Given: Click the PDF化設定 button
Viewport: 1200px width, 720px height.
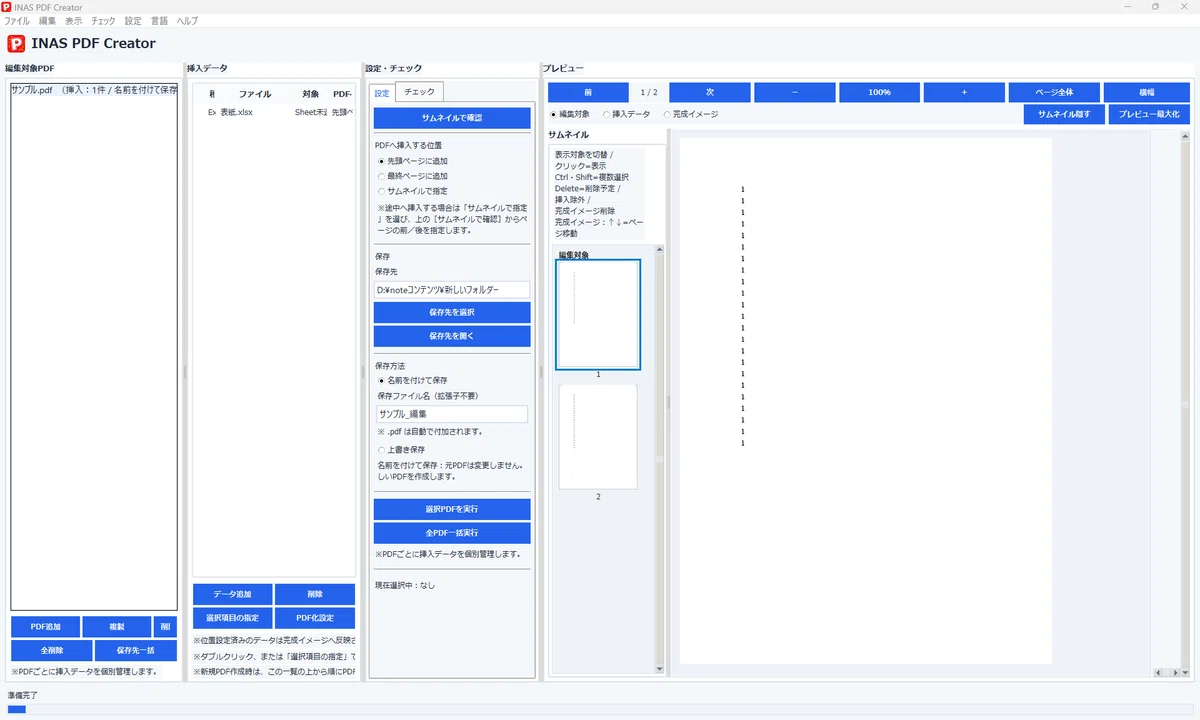Looking at the screenshot, I should click(315, 618).
